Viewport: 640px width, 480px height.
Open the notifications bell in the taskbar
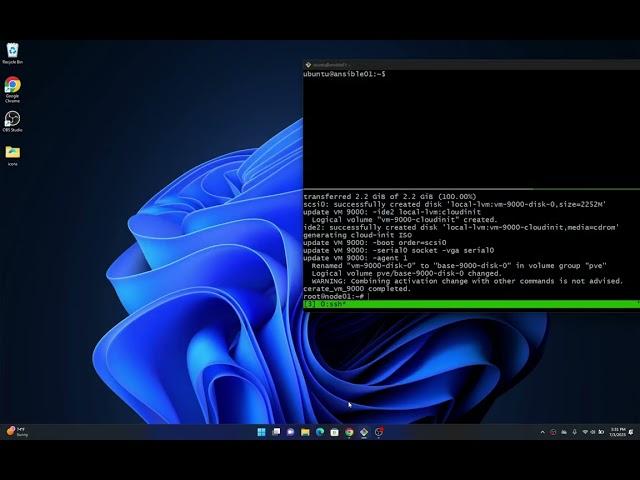click(x=631, y=432)
